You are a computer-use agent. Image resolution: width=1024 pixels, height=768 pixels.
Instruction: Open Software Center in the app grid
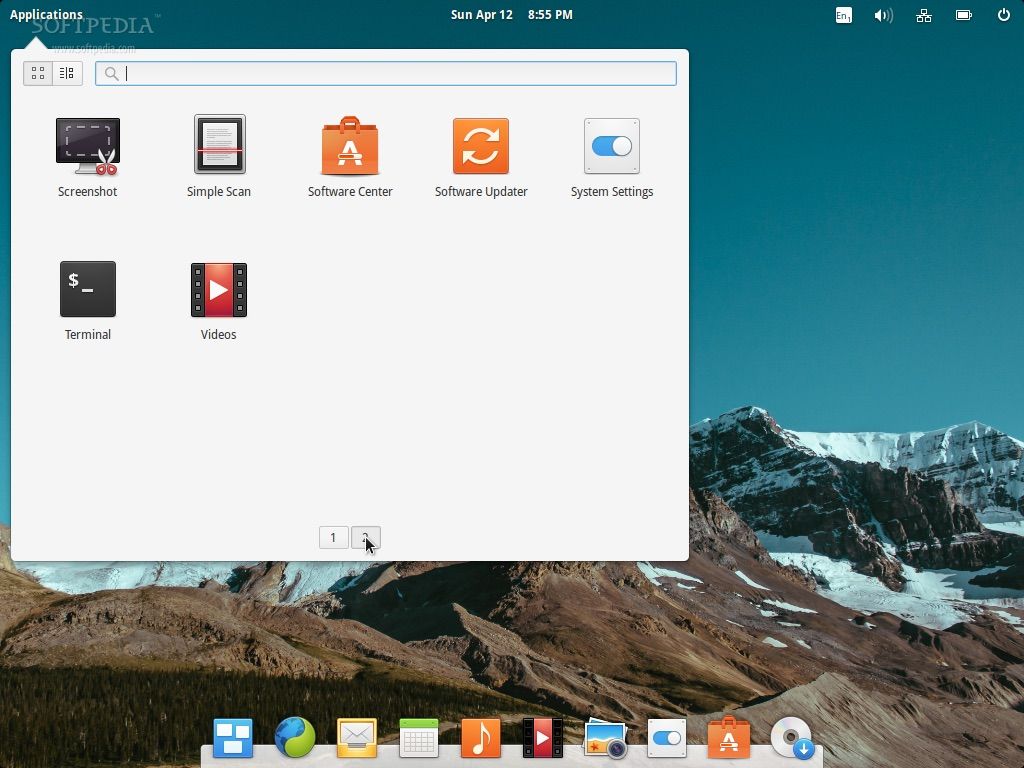click(x=350, y=146)
